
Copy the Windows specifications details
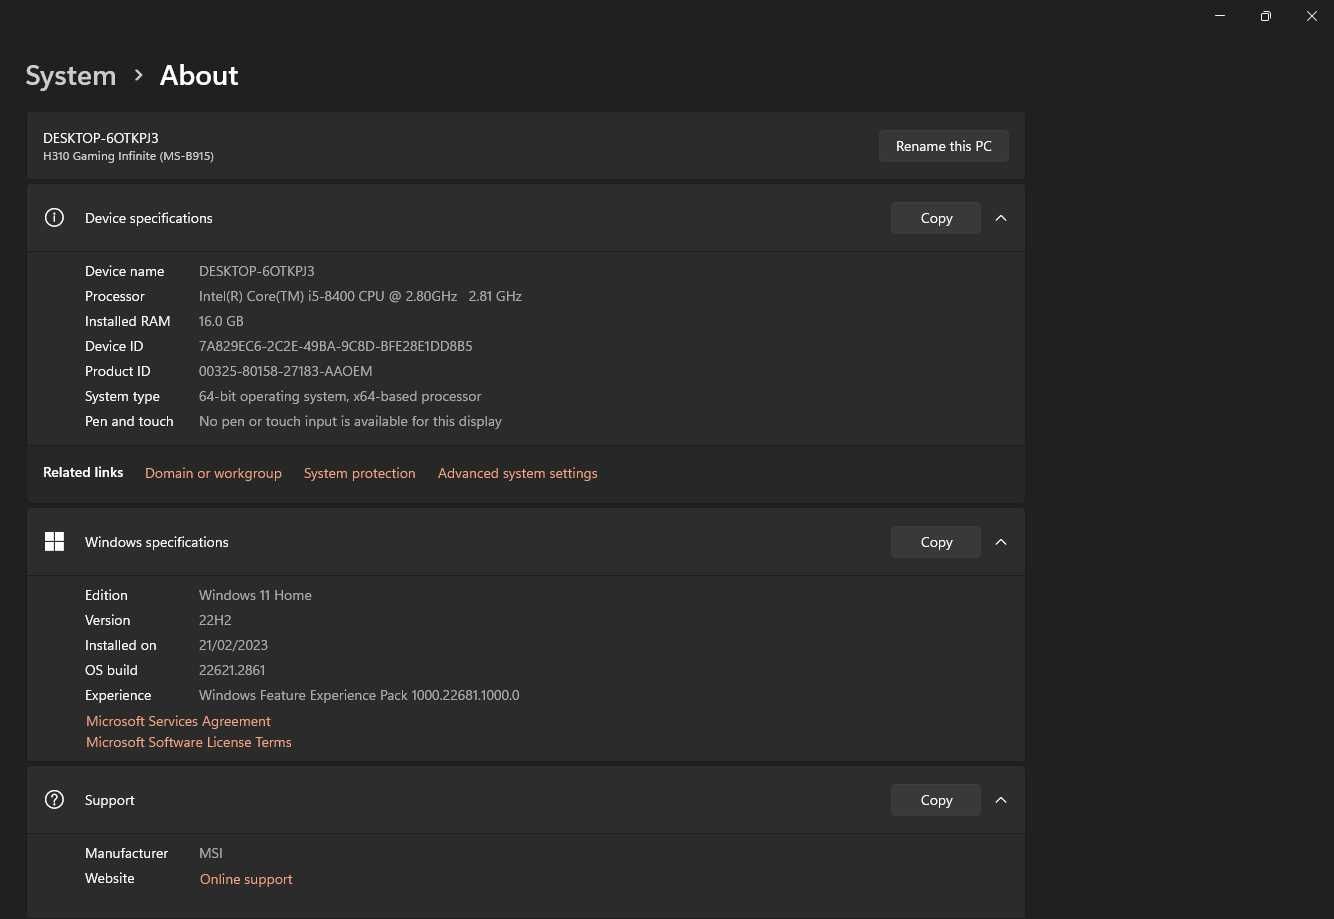point(936,542)
